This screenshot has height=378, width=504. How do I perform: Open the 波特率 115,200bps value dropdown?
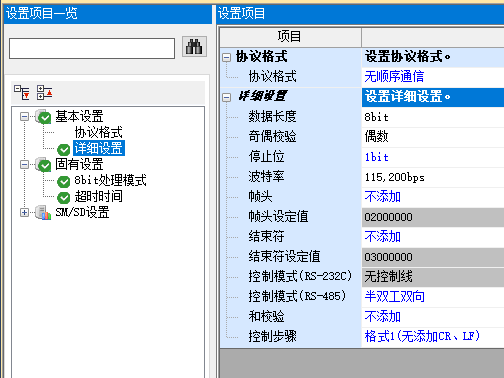pos(433,177)
